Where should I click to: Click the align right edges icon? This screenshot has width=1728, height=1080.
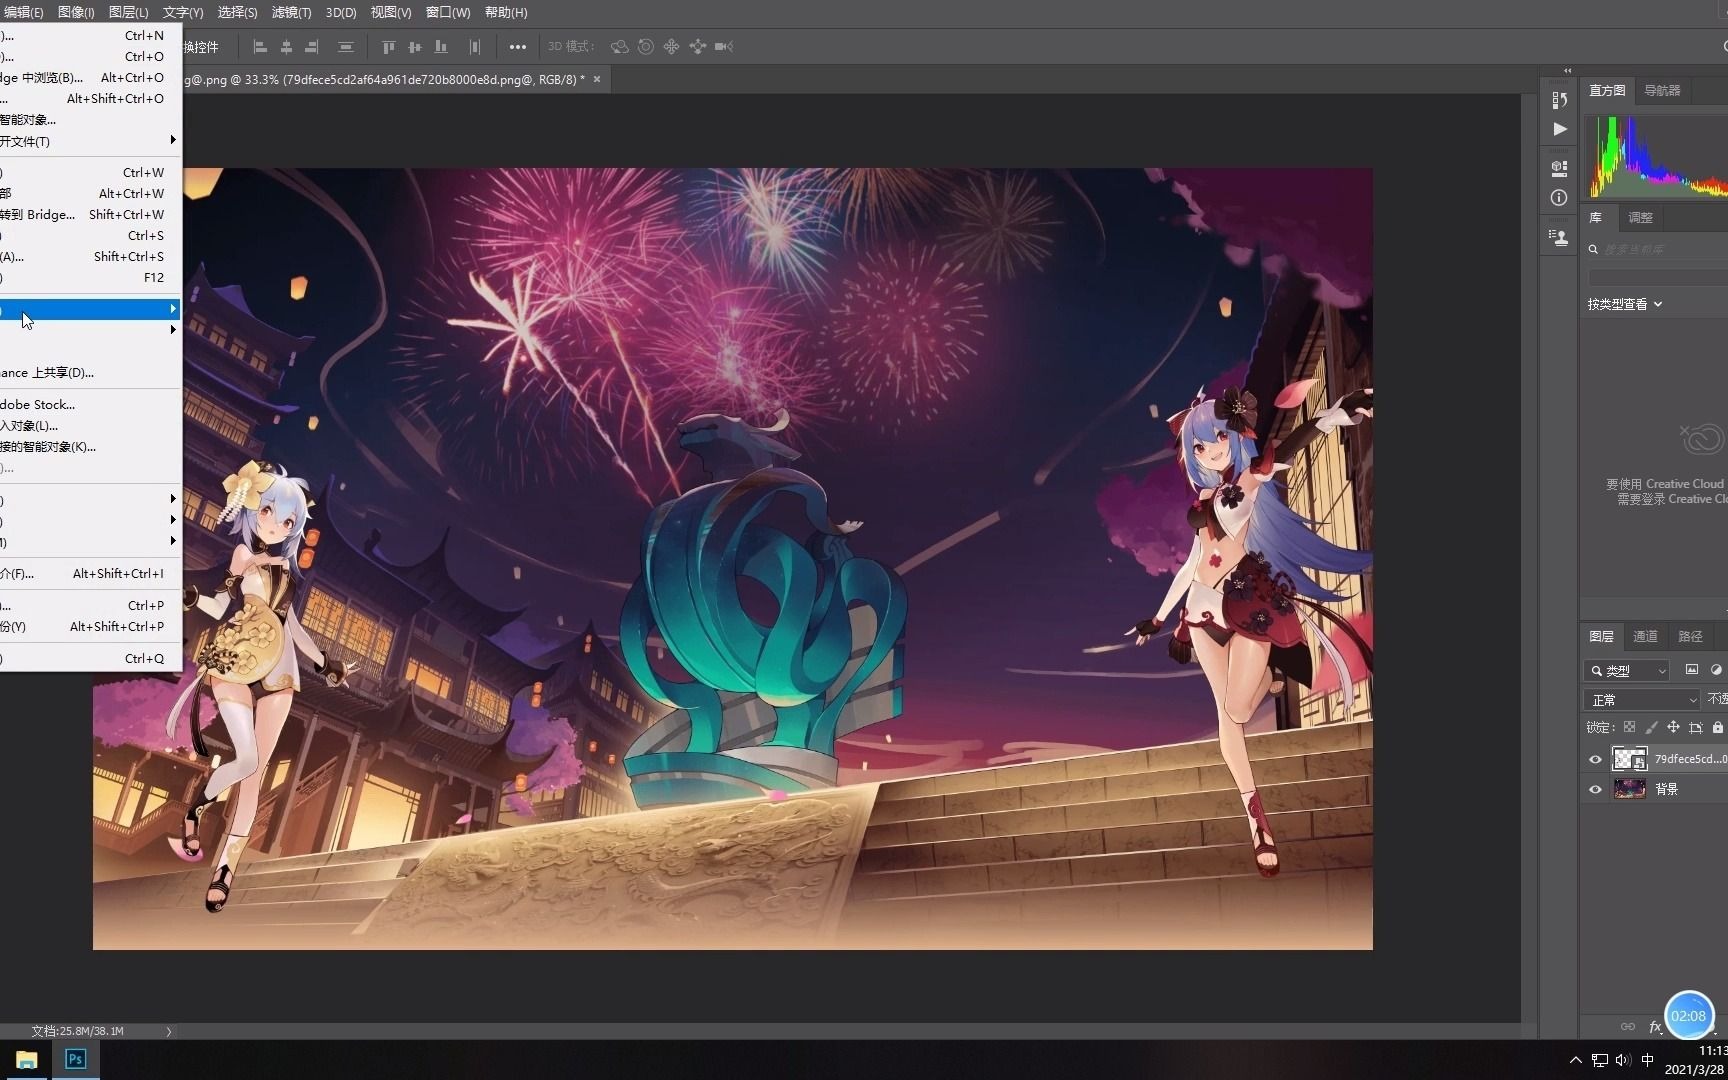point(312,47)
